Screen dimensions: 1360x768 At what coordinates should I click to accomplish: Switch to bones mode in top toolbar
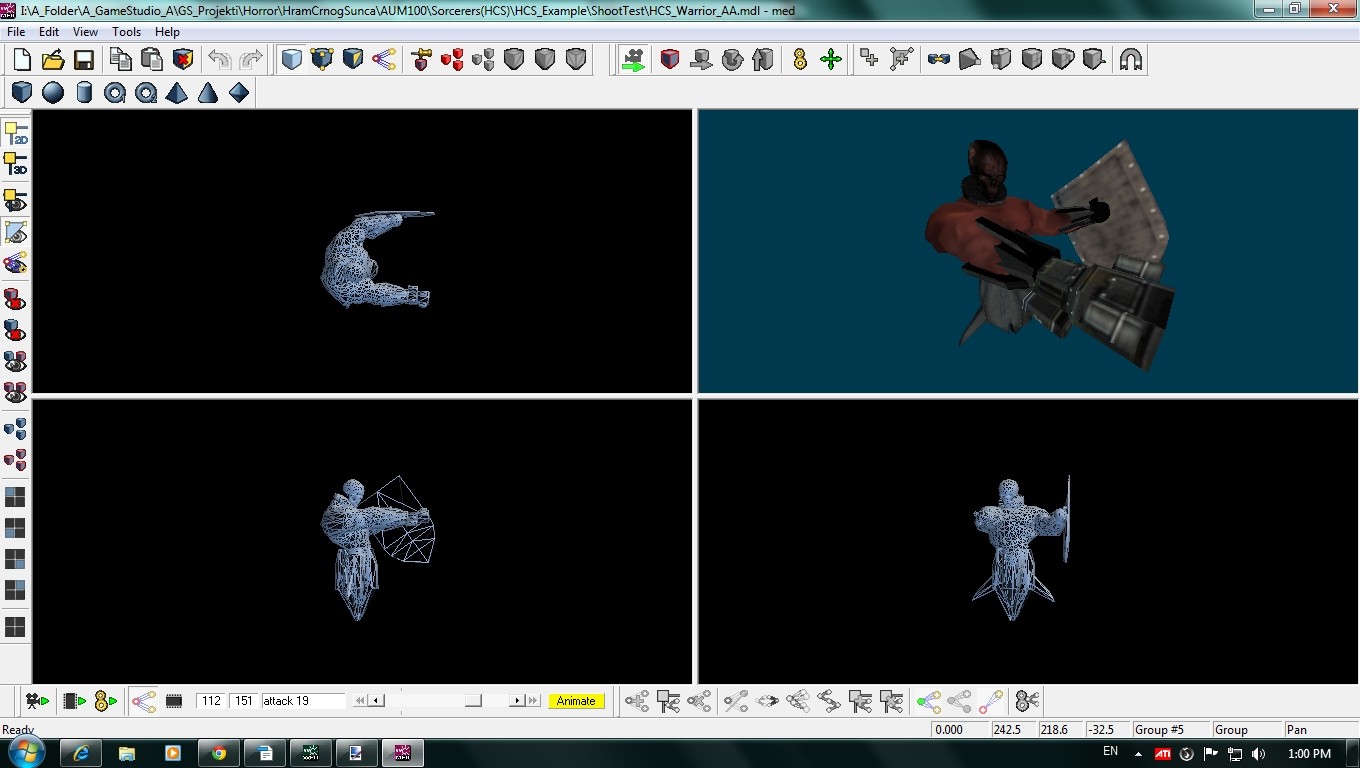pos(384,60)
